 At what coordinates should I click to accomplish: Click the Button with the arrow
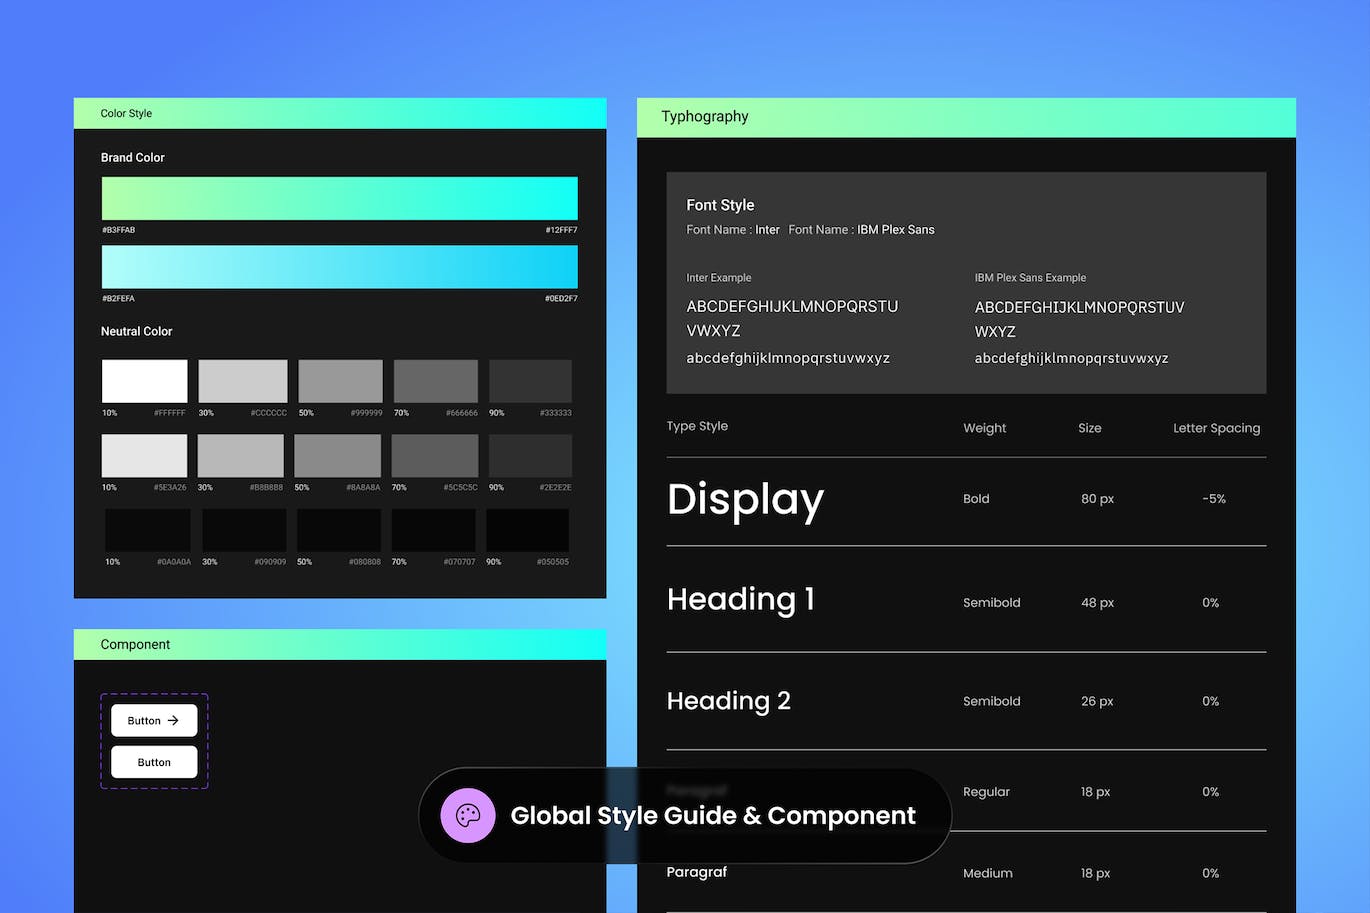tap(154, 720)
